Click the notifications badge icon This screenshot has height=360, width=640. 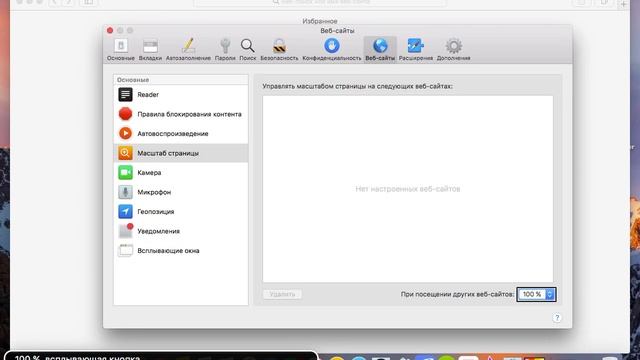tap(126, 231)
